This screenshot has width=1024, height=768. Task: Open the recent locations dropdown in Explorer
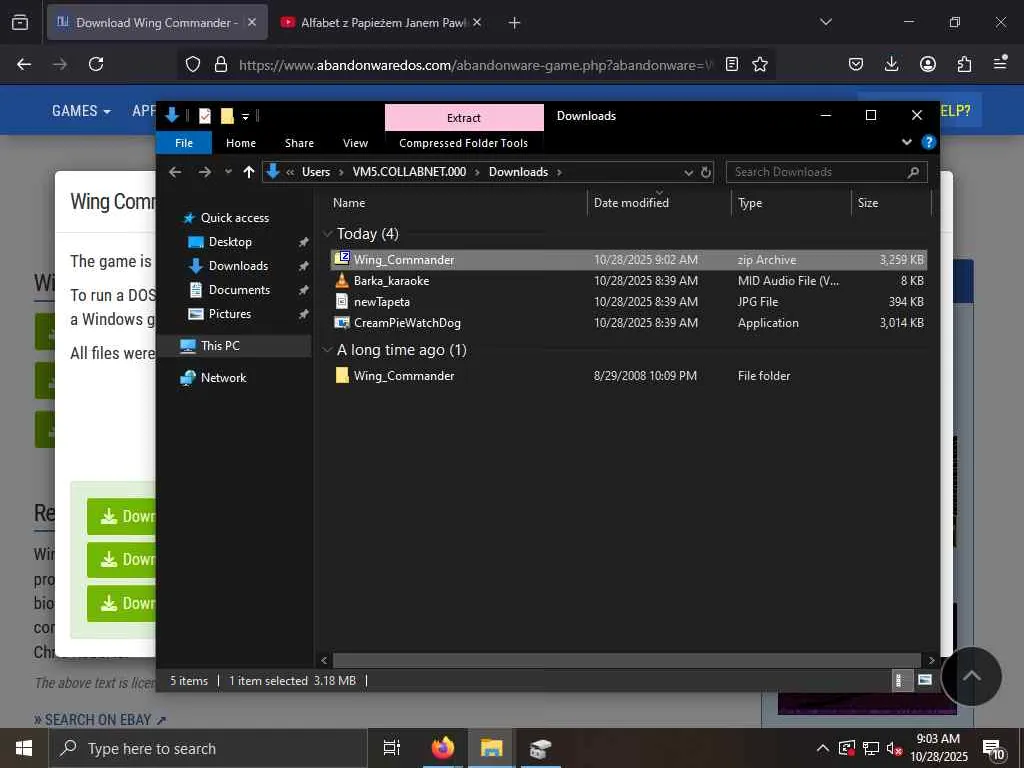(228, 172)
